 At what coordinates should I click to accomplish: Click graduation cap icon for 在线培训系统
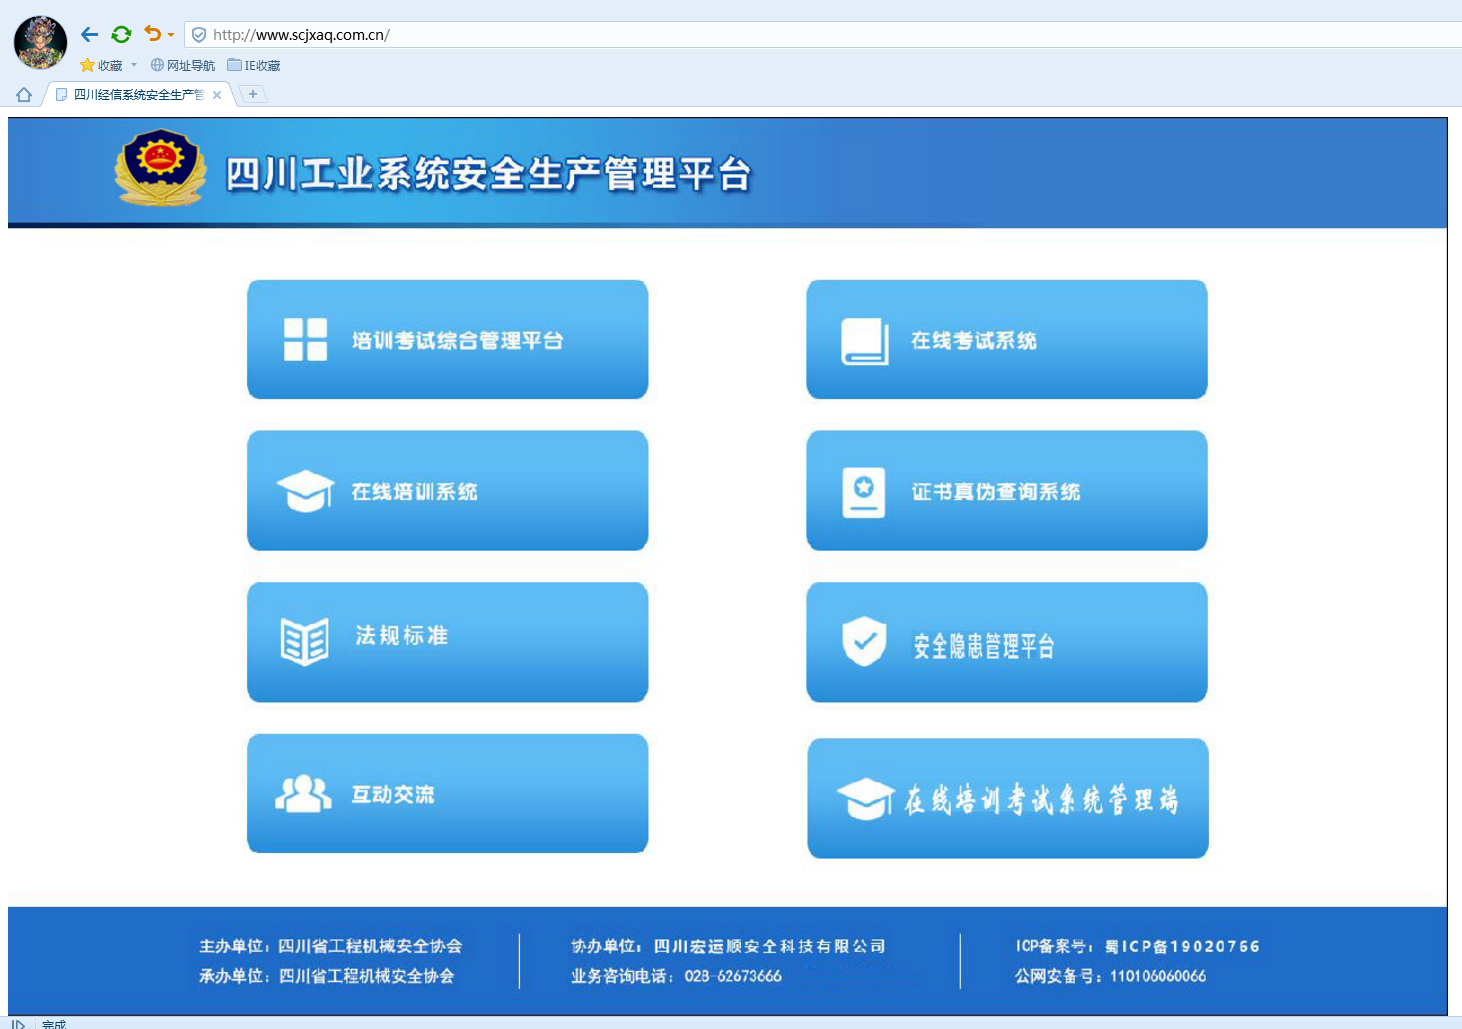[305, 491]
